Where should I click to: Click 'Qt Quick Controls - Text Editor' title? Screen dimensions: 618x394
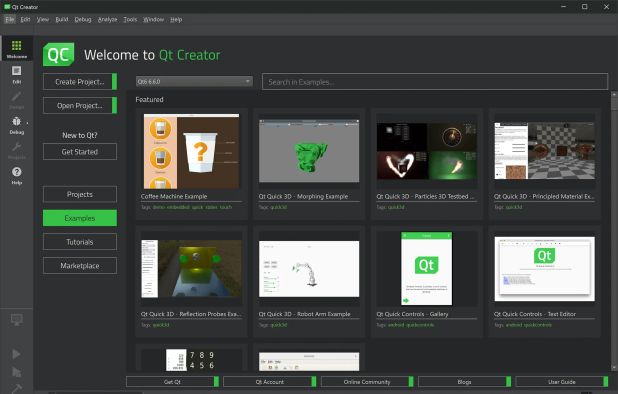click(x=535, y=314)
